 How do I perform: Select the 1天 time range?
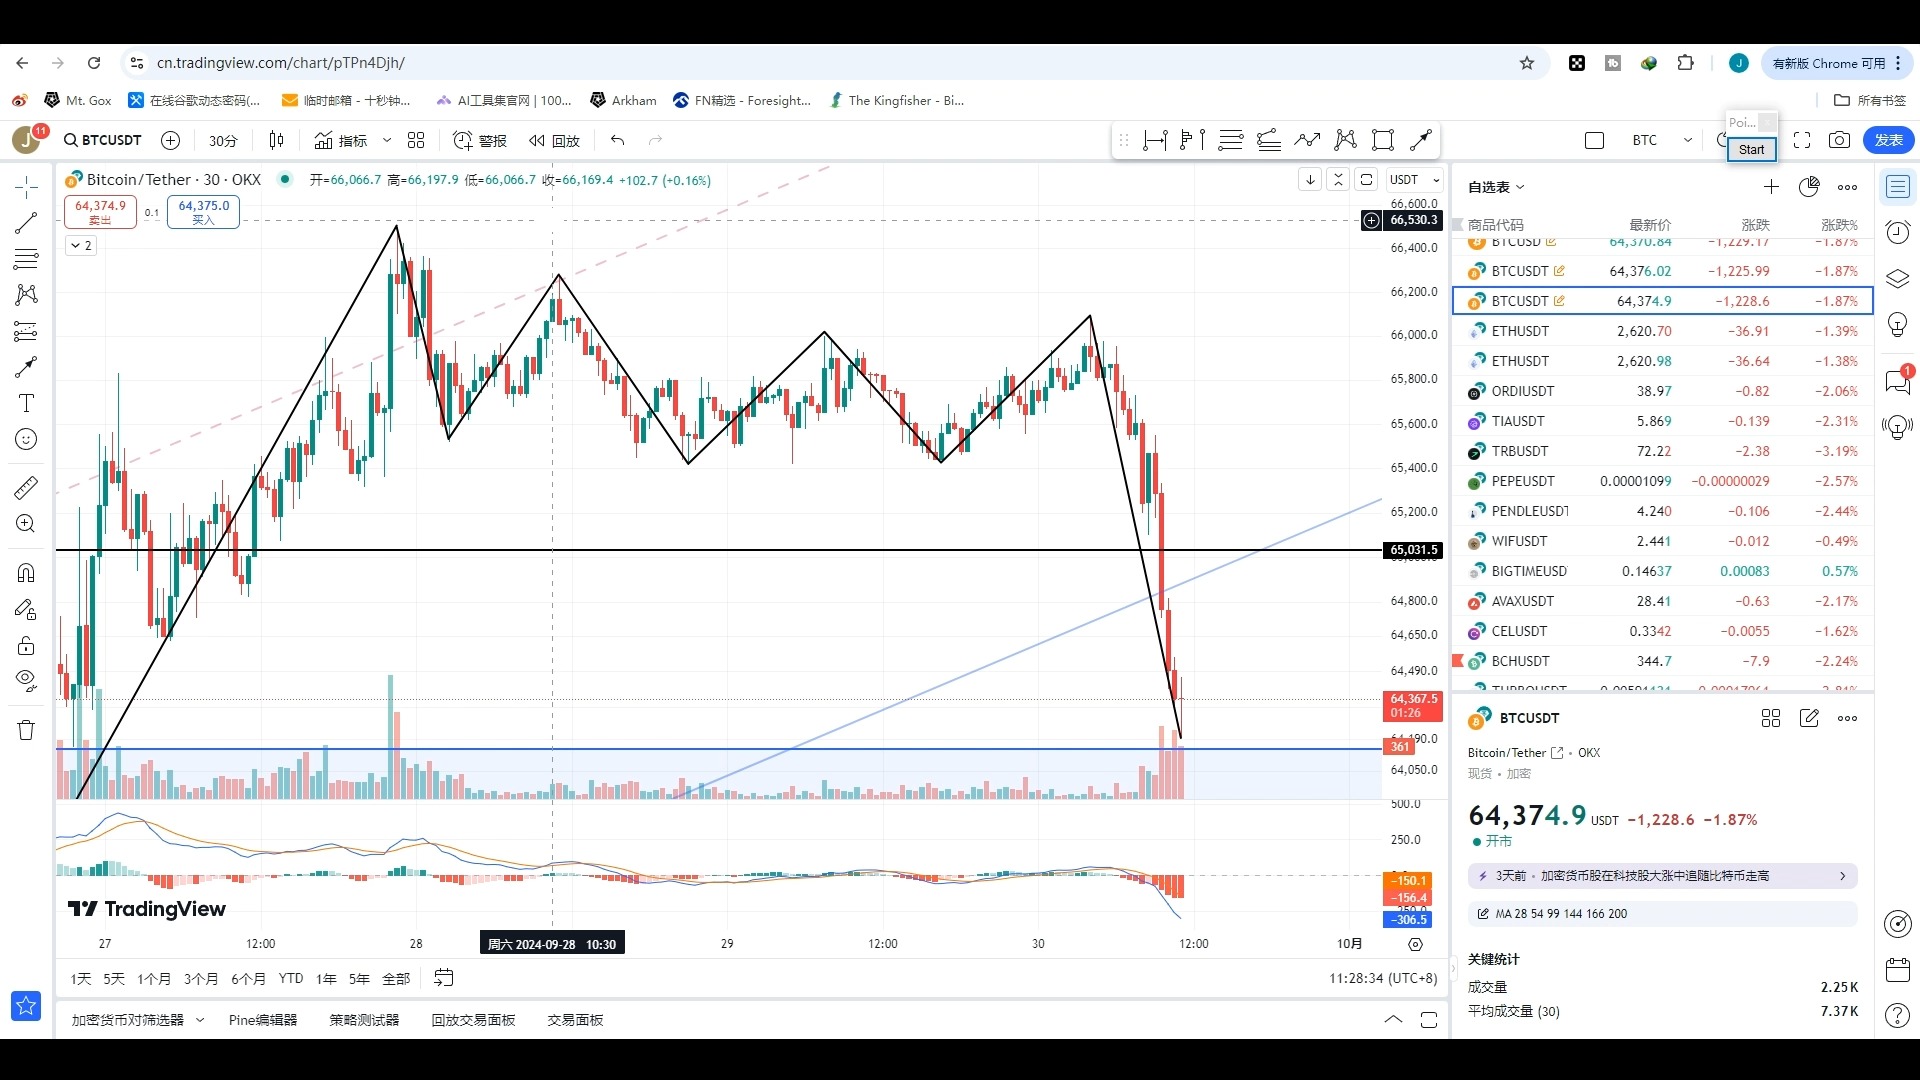[81, 979]
